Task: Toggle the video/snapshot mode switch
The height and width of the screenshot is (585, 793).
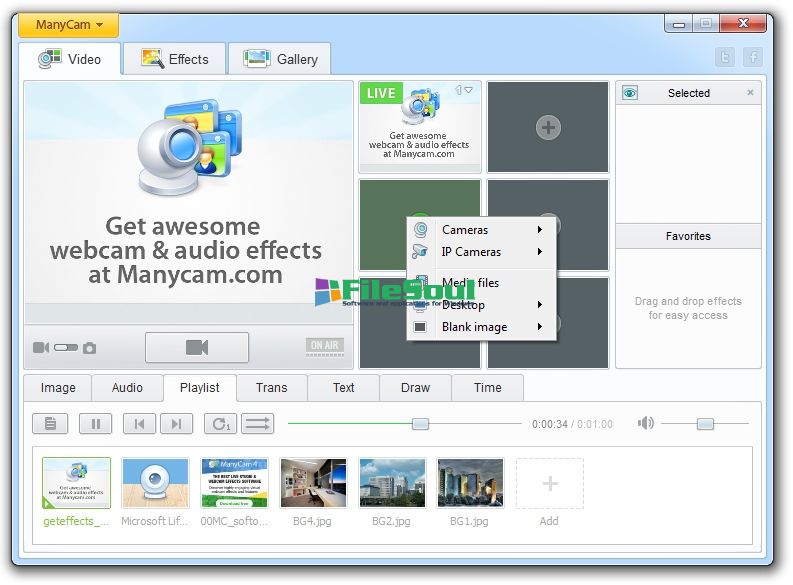Action: pyautogui.click(x=66, y=348)
